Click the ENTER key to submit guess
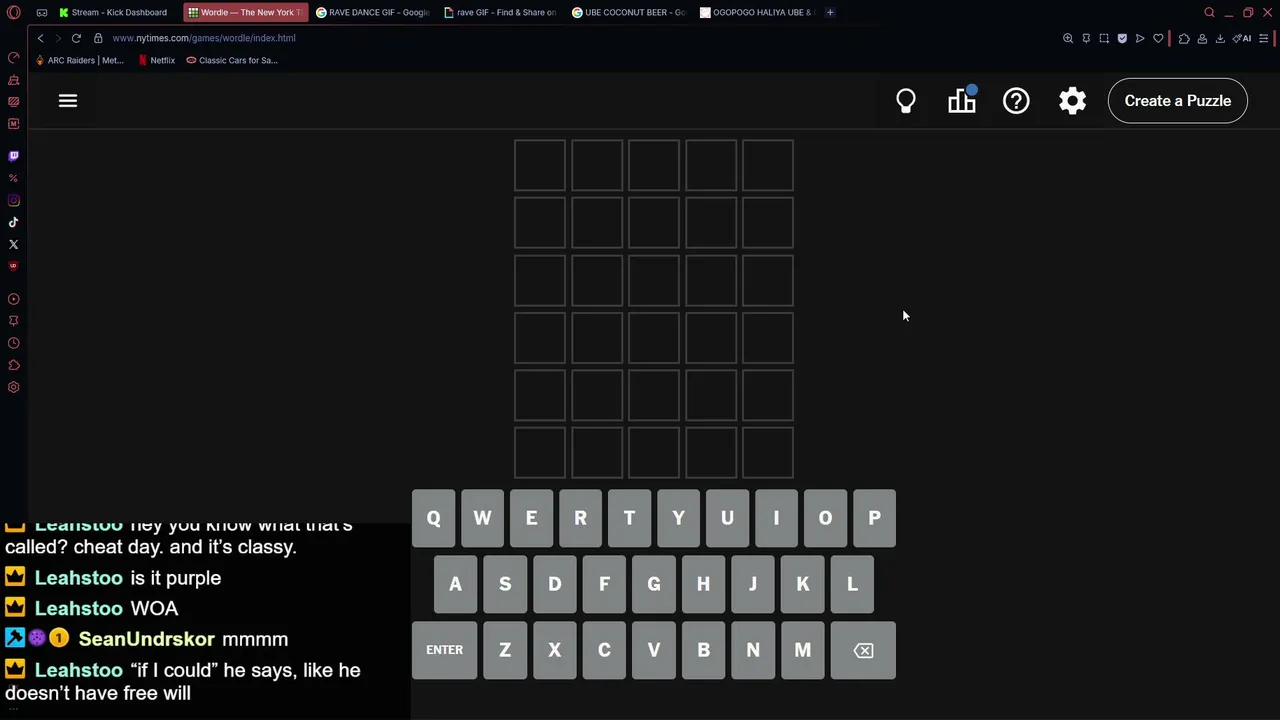Screen dimensions: 1280x720 pyautogui.click(x=444, y=650)
